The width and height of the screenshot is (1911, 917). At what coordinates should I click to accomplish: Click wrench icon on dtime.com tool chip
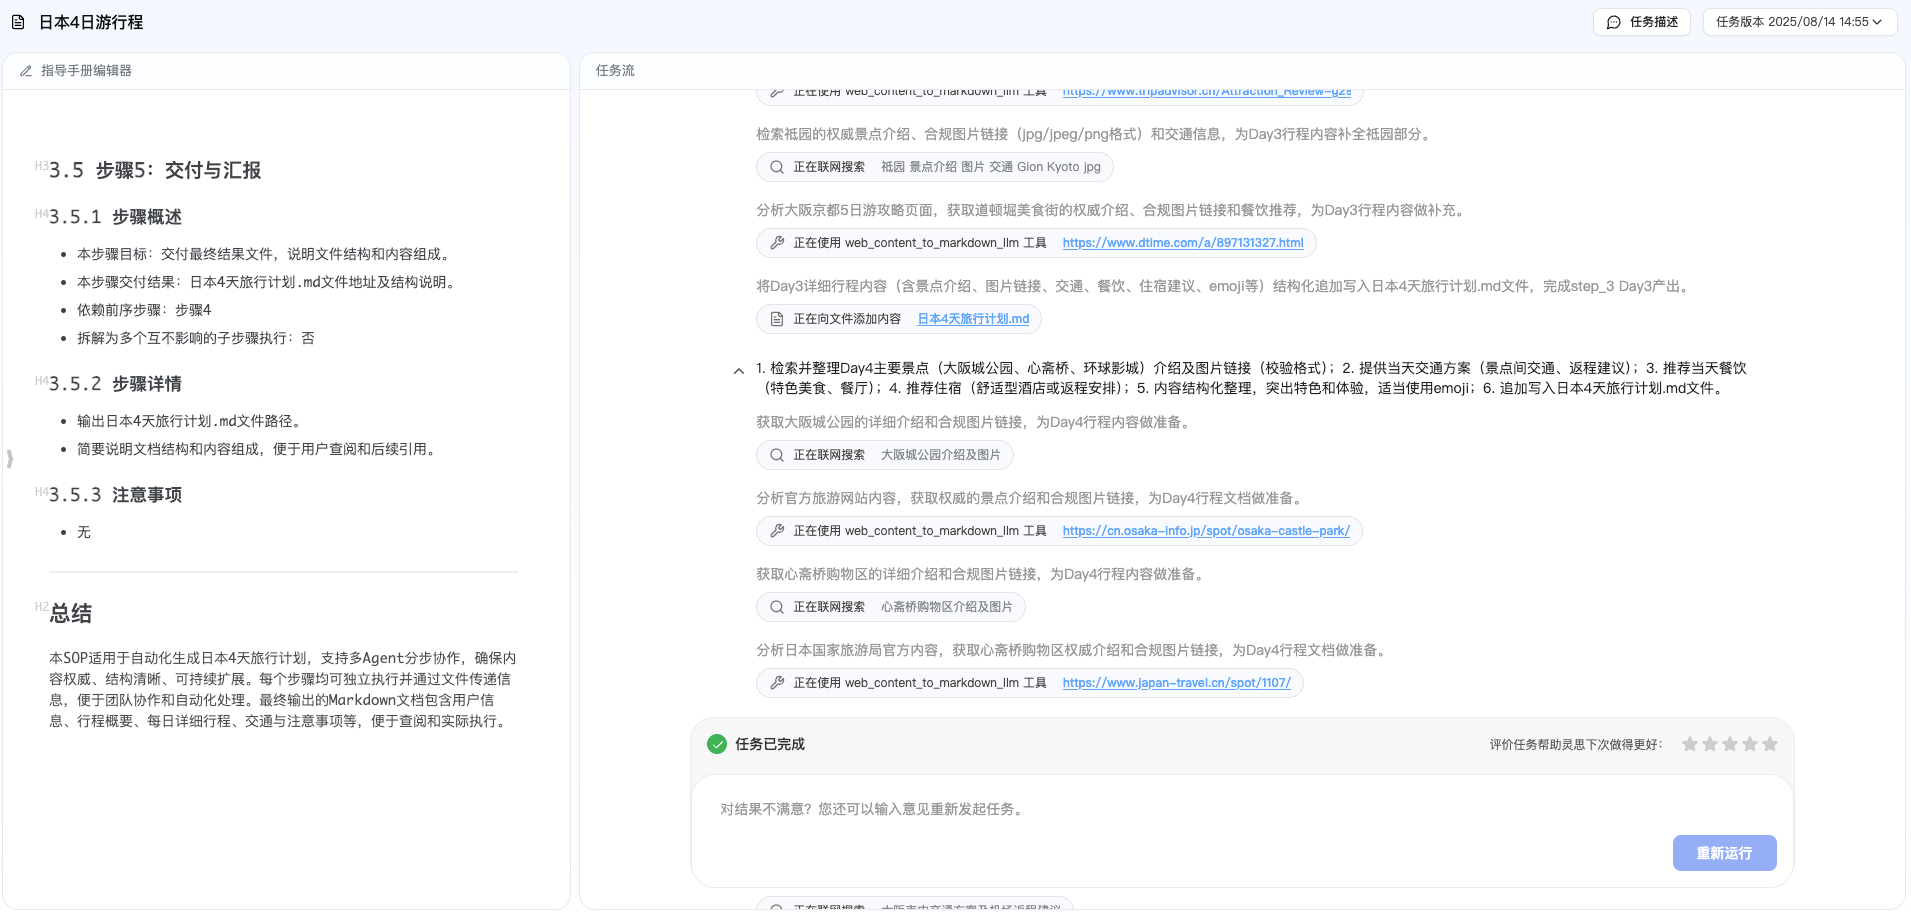pyautogui.click(x=777, y=243)
